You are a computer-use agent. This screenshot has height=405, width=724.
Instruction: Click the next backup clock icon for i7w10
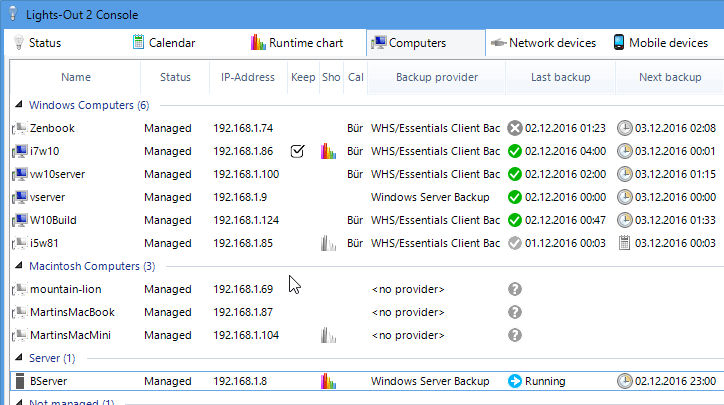tap(624, 151)
